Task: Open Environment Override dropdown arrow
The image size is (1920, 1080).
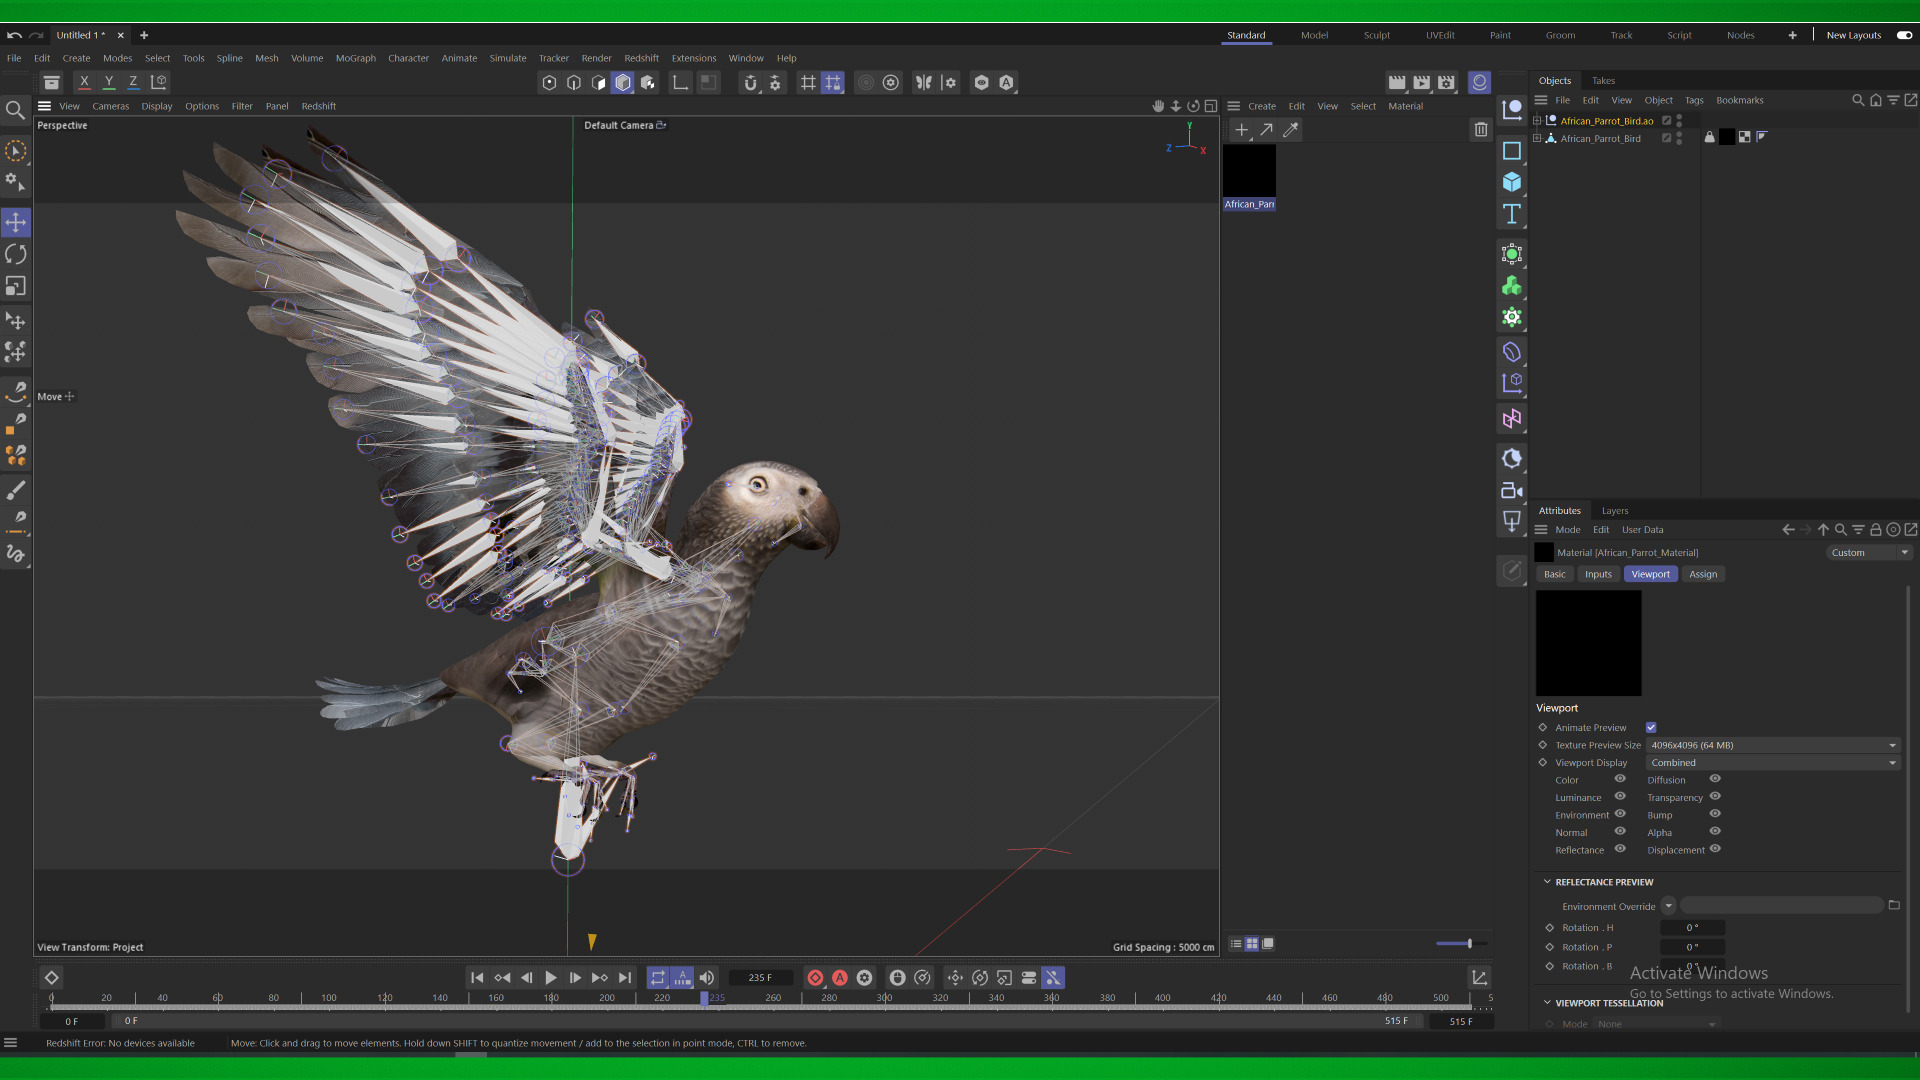Action: click(1668, 906)
